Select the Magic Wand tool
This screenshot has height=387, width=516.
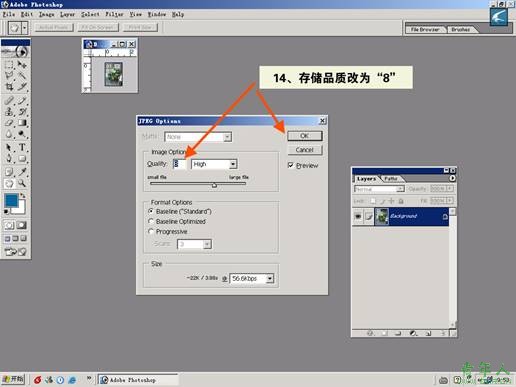click(22, 76)
